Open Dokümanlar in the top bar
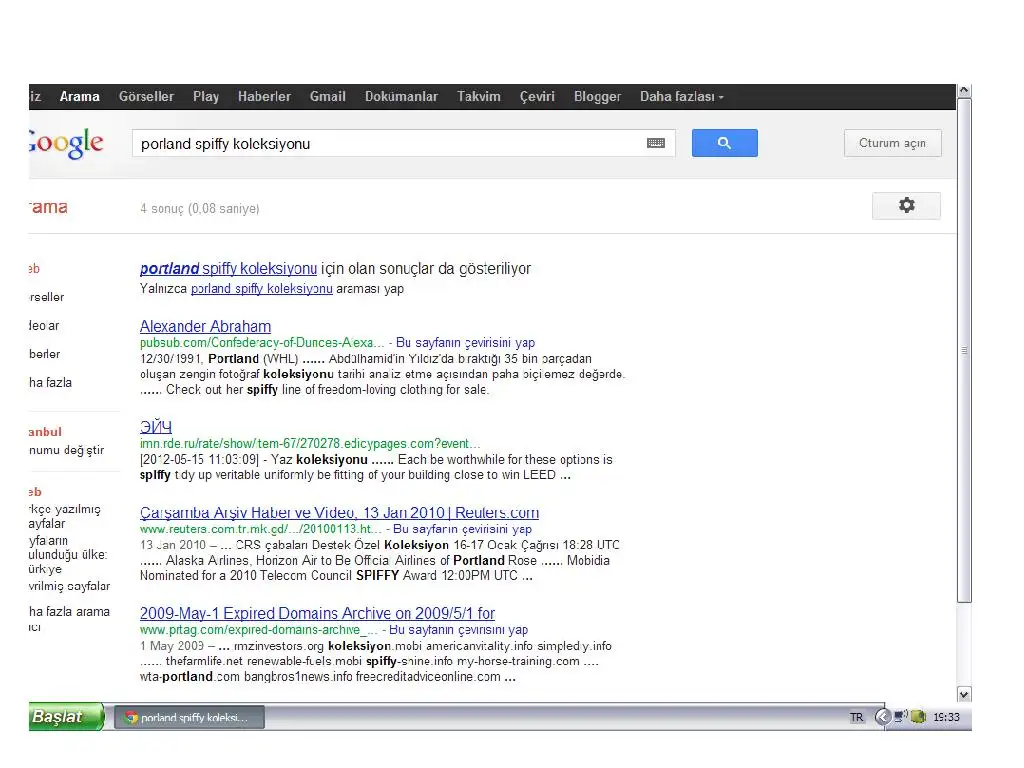The width and height of the screenshot is (1024, 768). 401,97
